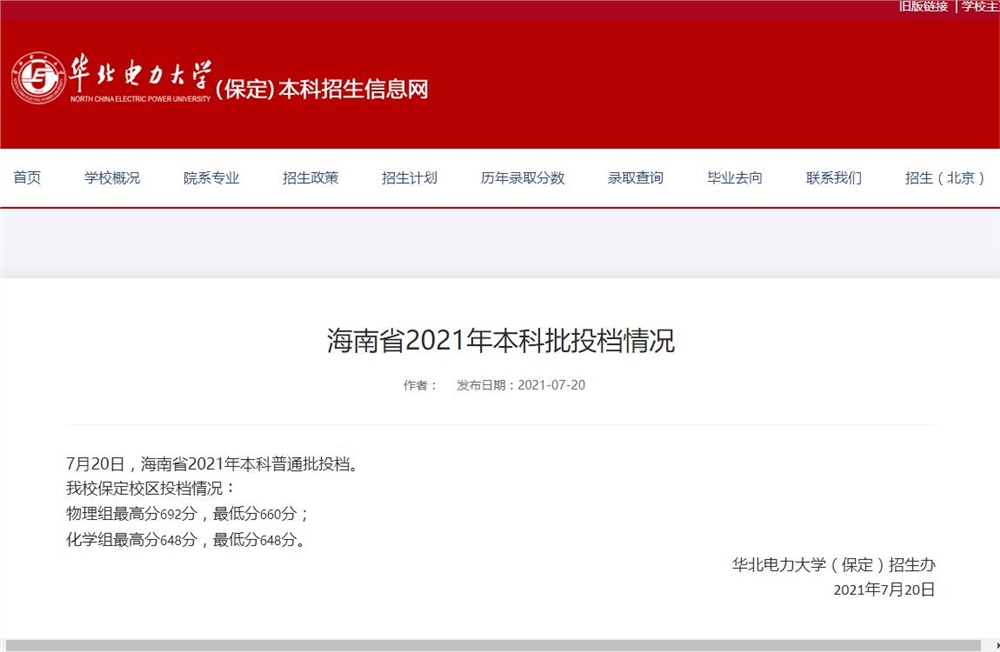1000x652 pixels.
Task: Open 毕业去向 navigation item
Action: [735, 178]
